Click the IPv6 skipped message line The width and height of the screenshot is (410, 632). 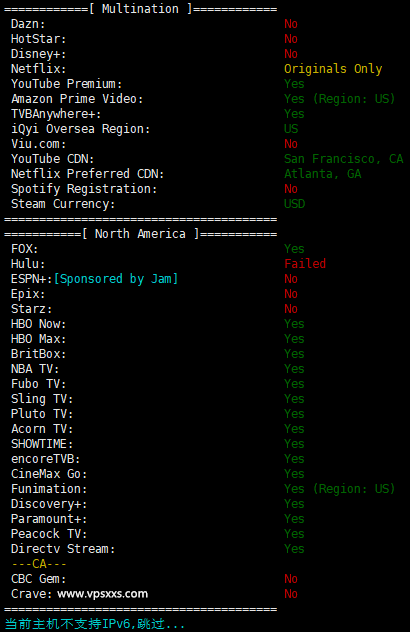[94, 624]
